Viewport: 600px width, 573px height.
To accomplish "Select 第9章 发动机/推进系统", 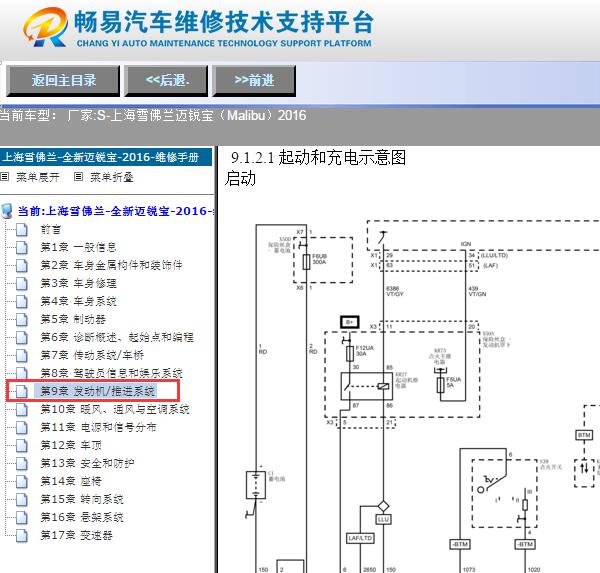I will (98, 391).
